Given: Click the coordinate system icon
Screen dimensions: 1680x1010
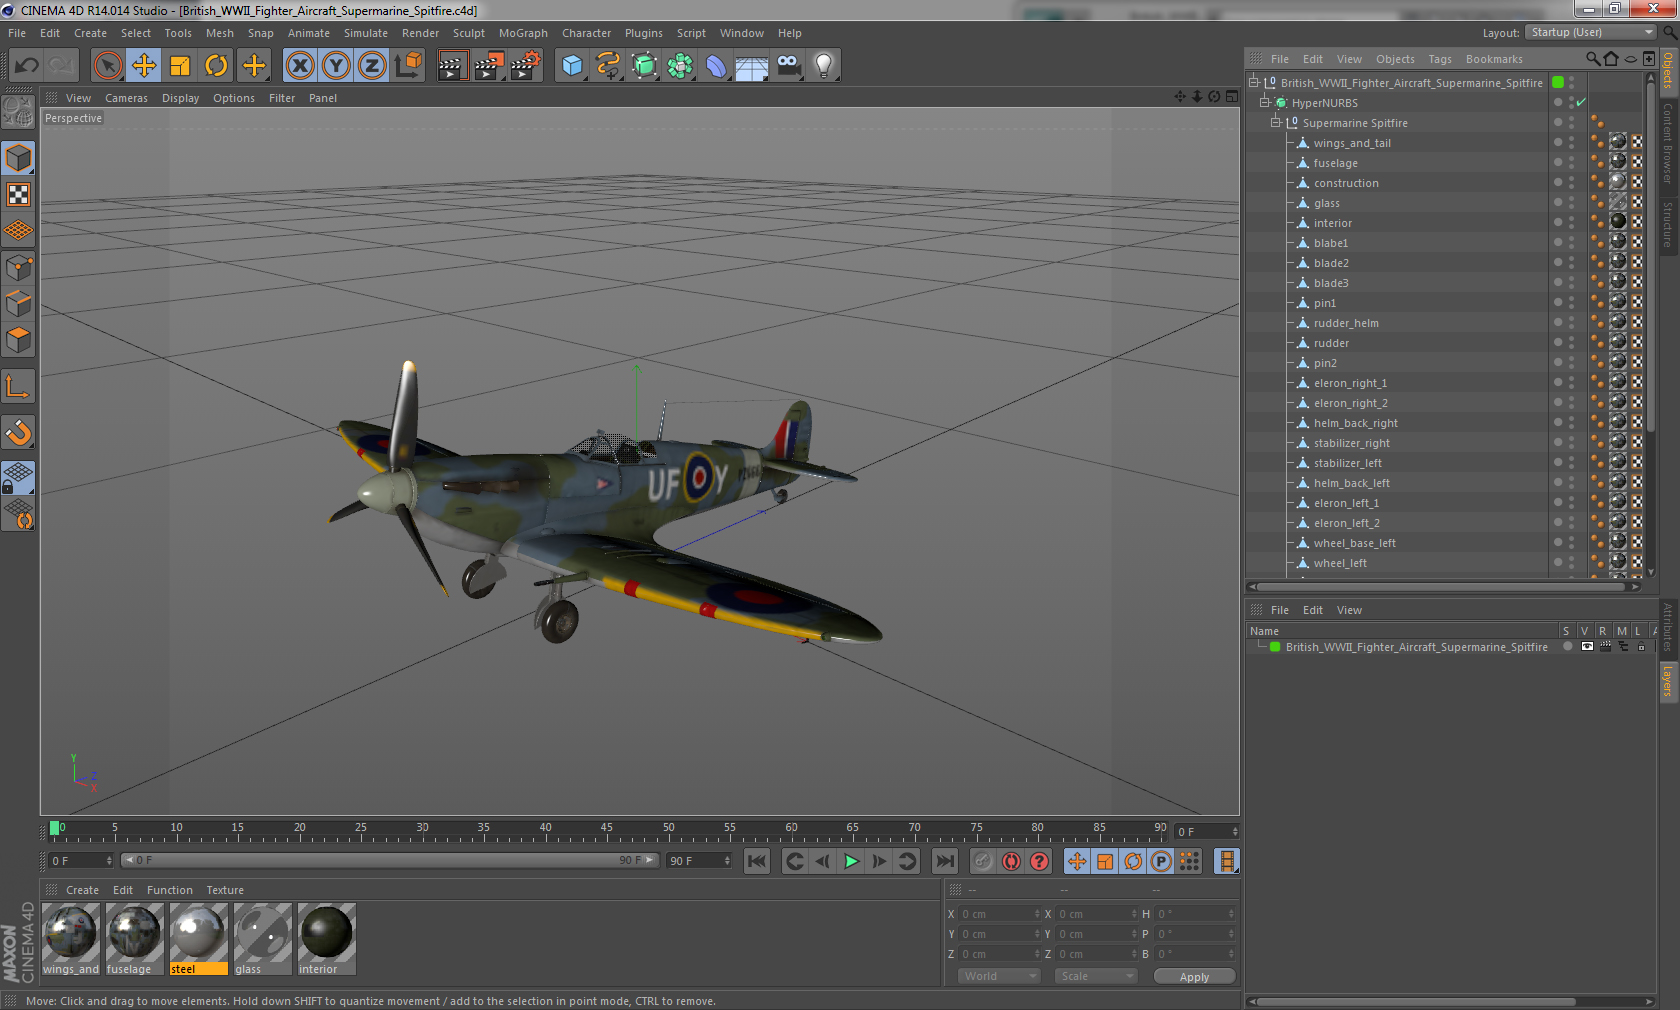Looking at the screenshot, I should pyautogui.click(x=408, y=66).
